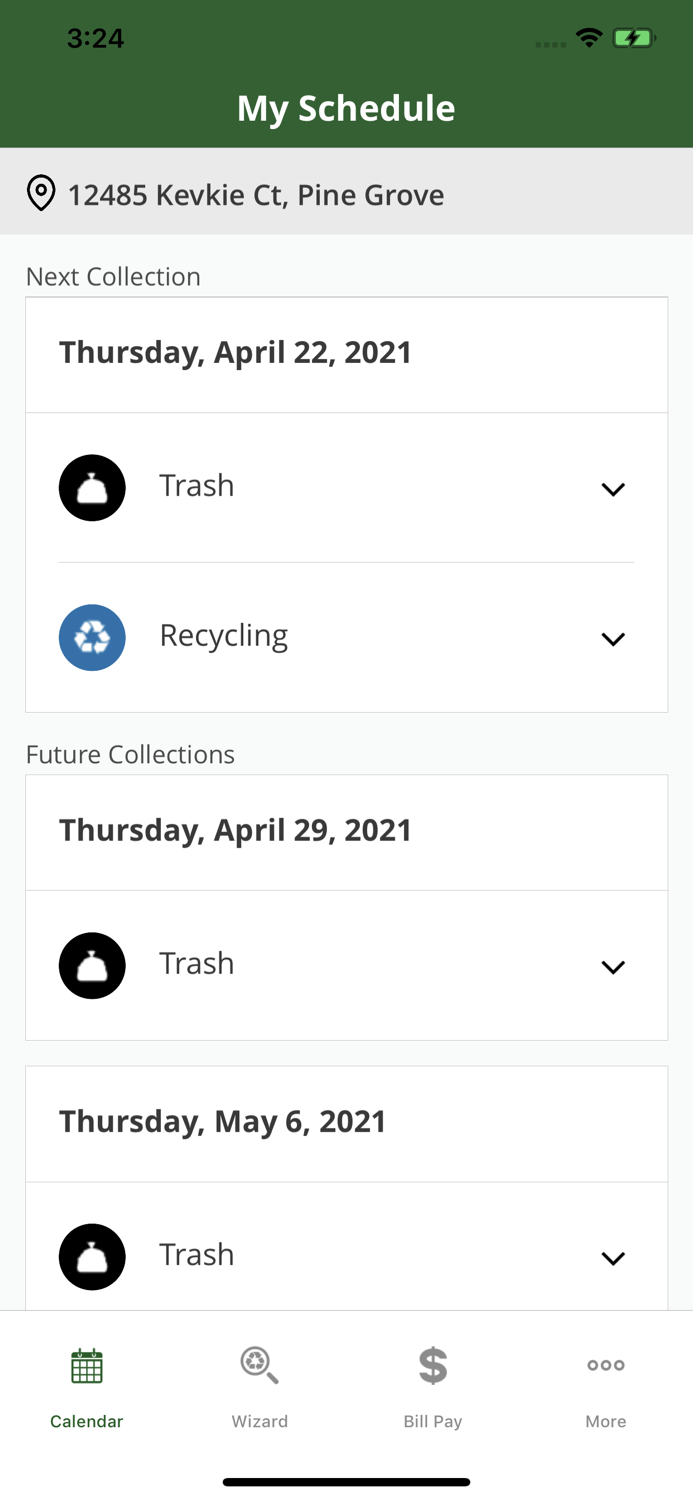The width and height of the screenshot is (693, 1500).
Task: Expand Recycling details for next collection
Action: 614,638
